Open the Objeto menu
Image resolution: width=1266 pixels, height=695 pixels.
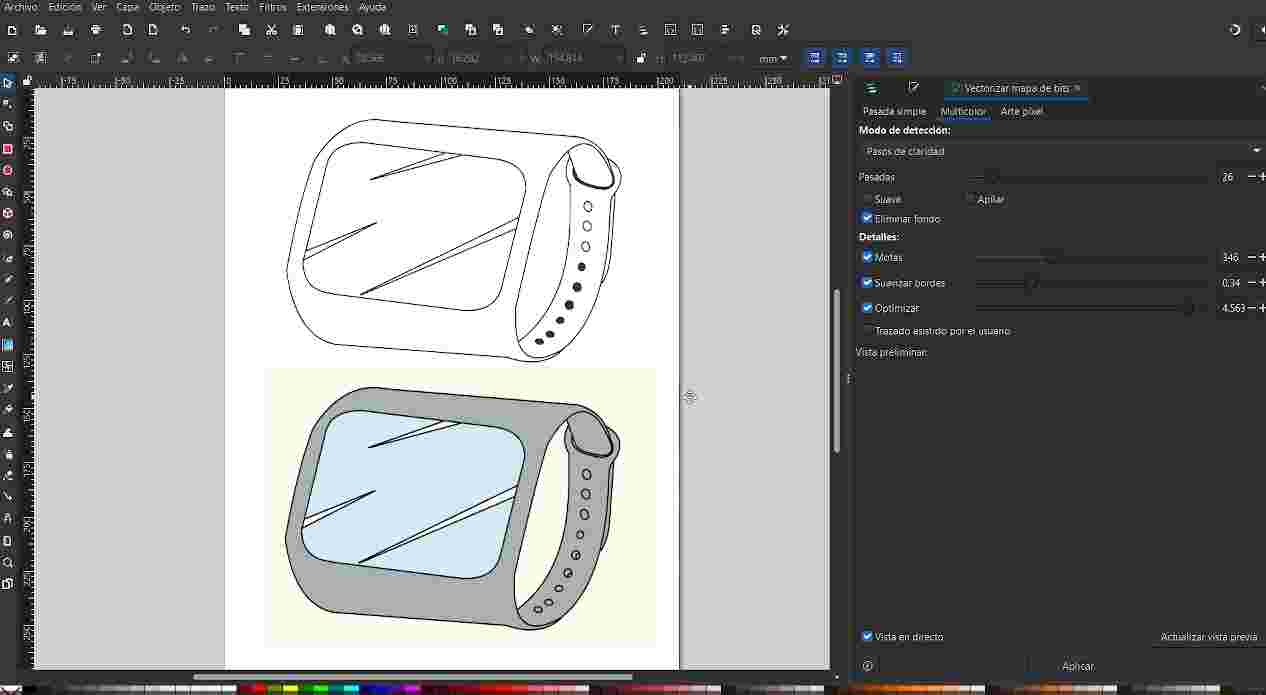click(165, 7)
